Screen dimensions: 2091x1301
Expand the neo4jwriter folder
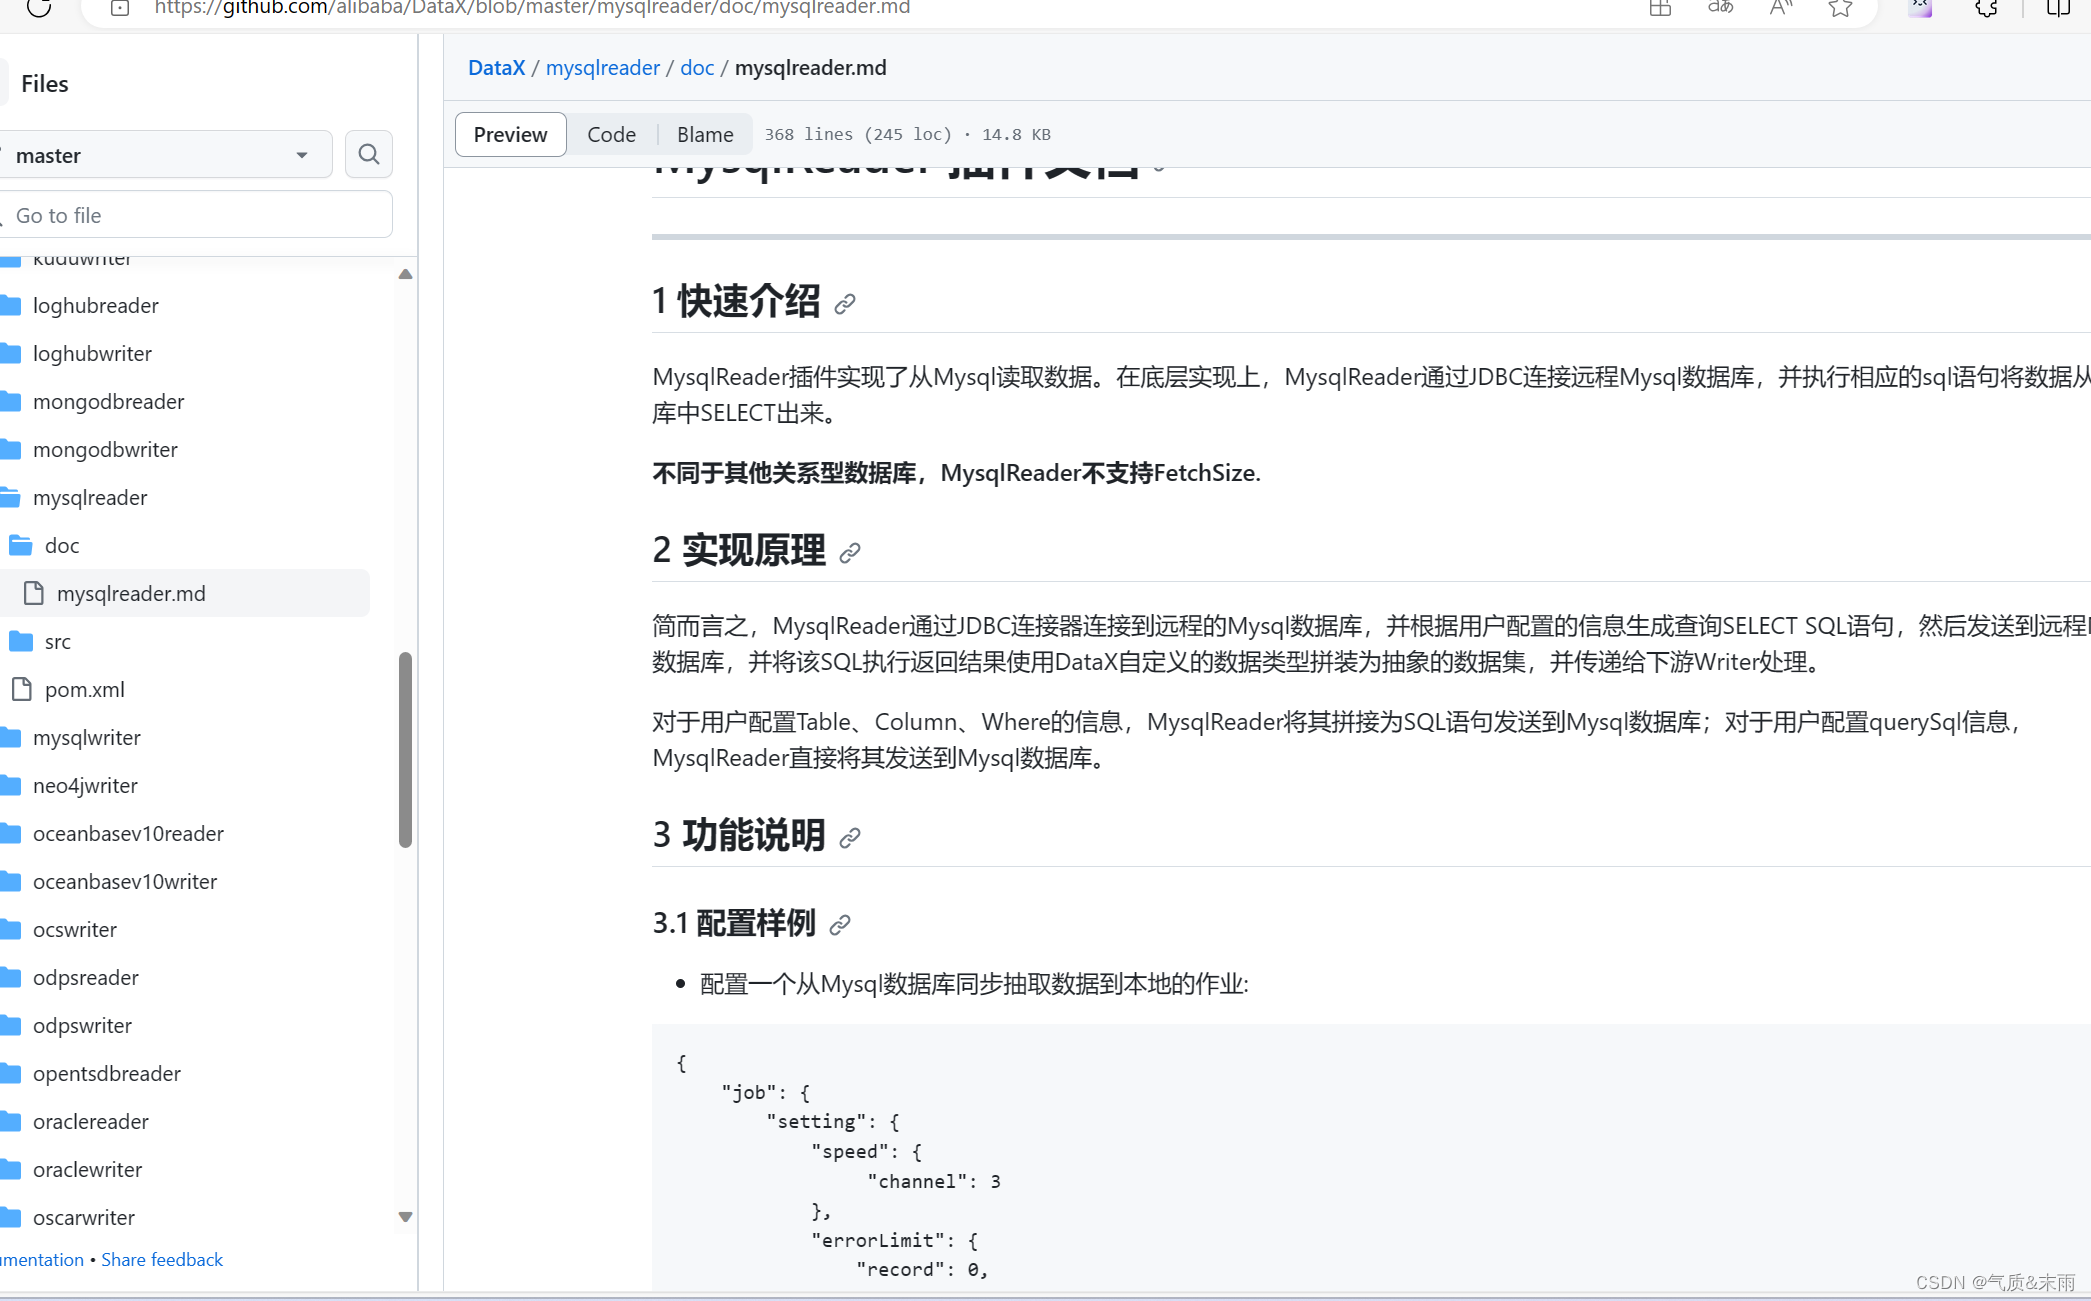(85, 785)
